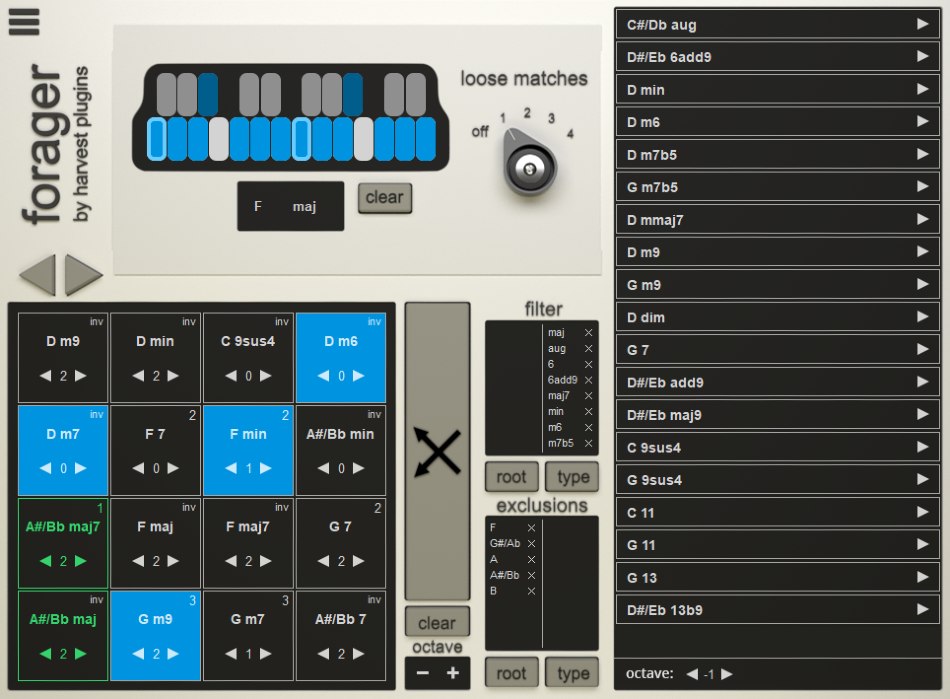This screenshot has height=699, width=950.
Task: Click the crossed arrows shuffle icon
Action: [437, 451]
